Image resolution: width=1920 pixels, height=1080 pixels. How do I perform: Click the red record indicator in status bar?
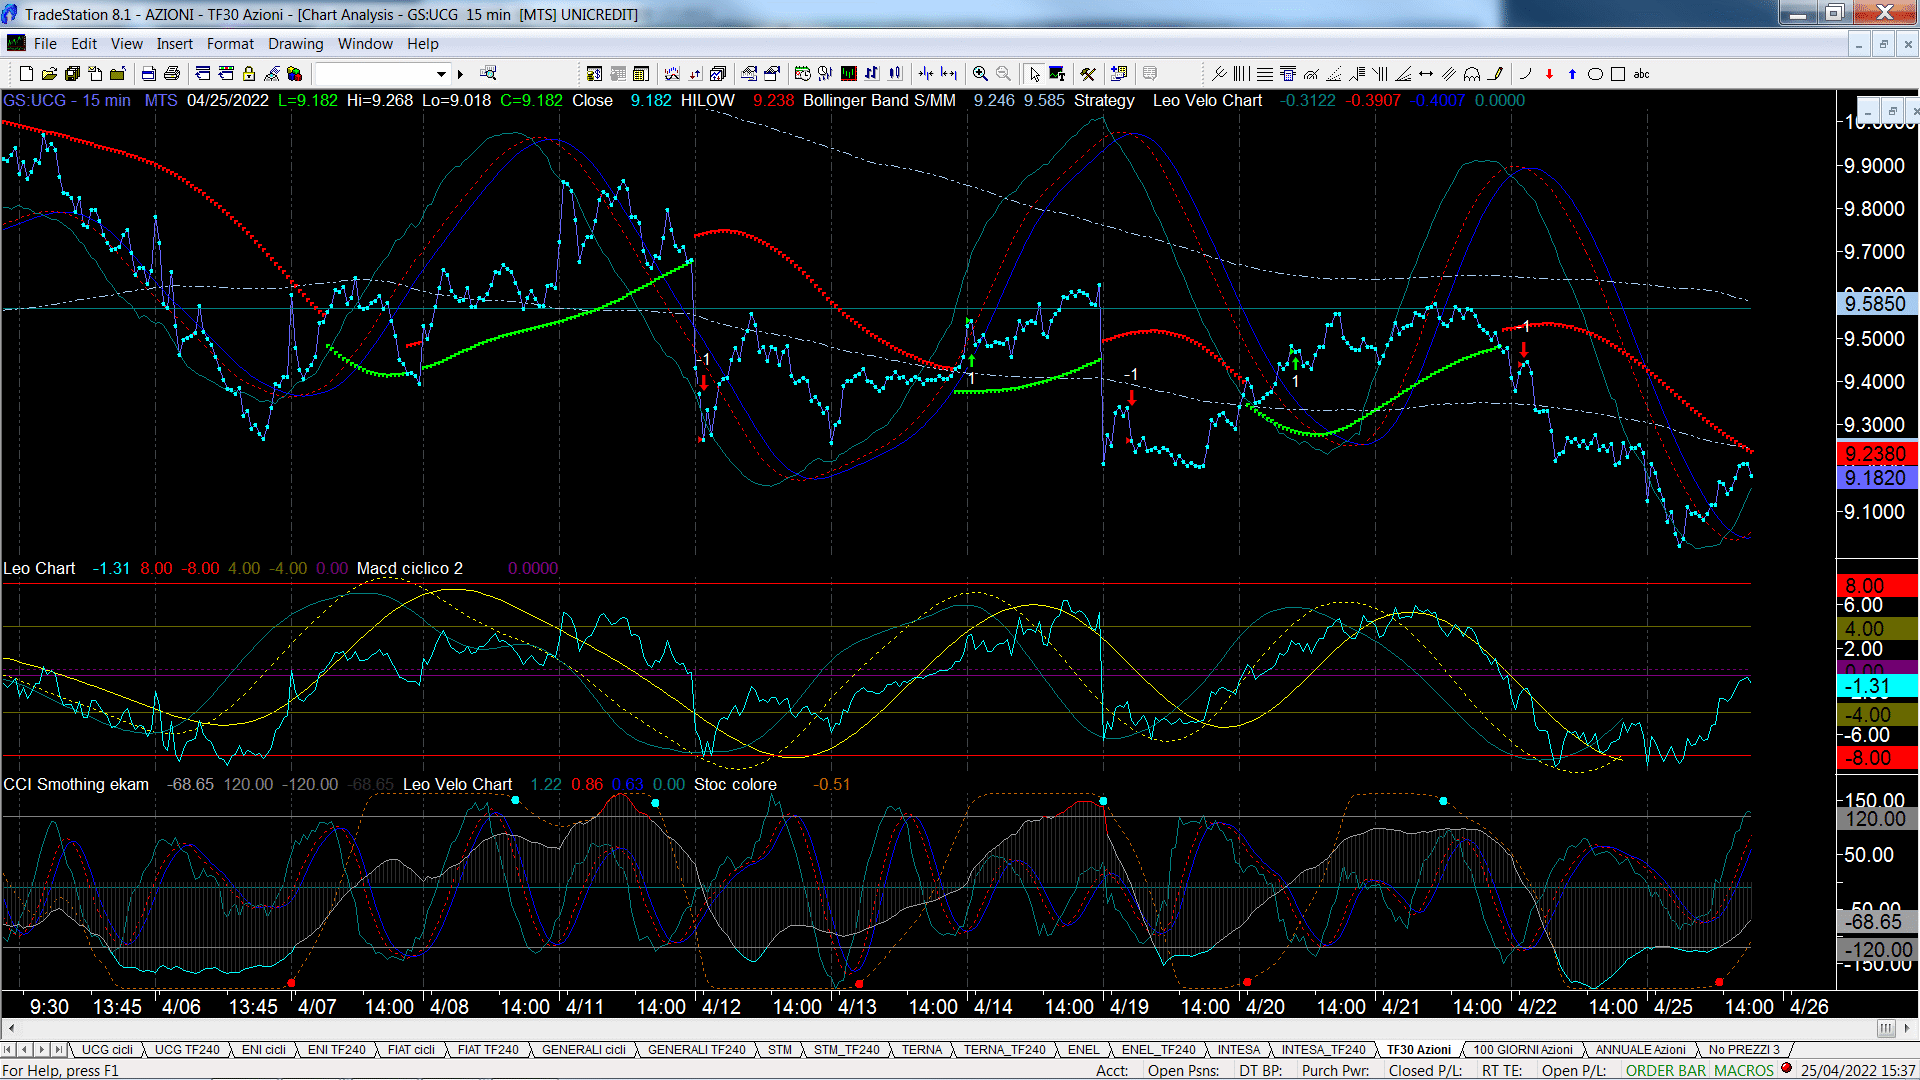[1786, 1069]
